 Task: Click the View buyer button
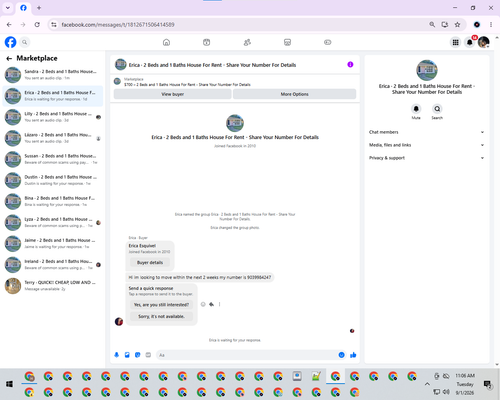[x=173, y=94]
